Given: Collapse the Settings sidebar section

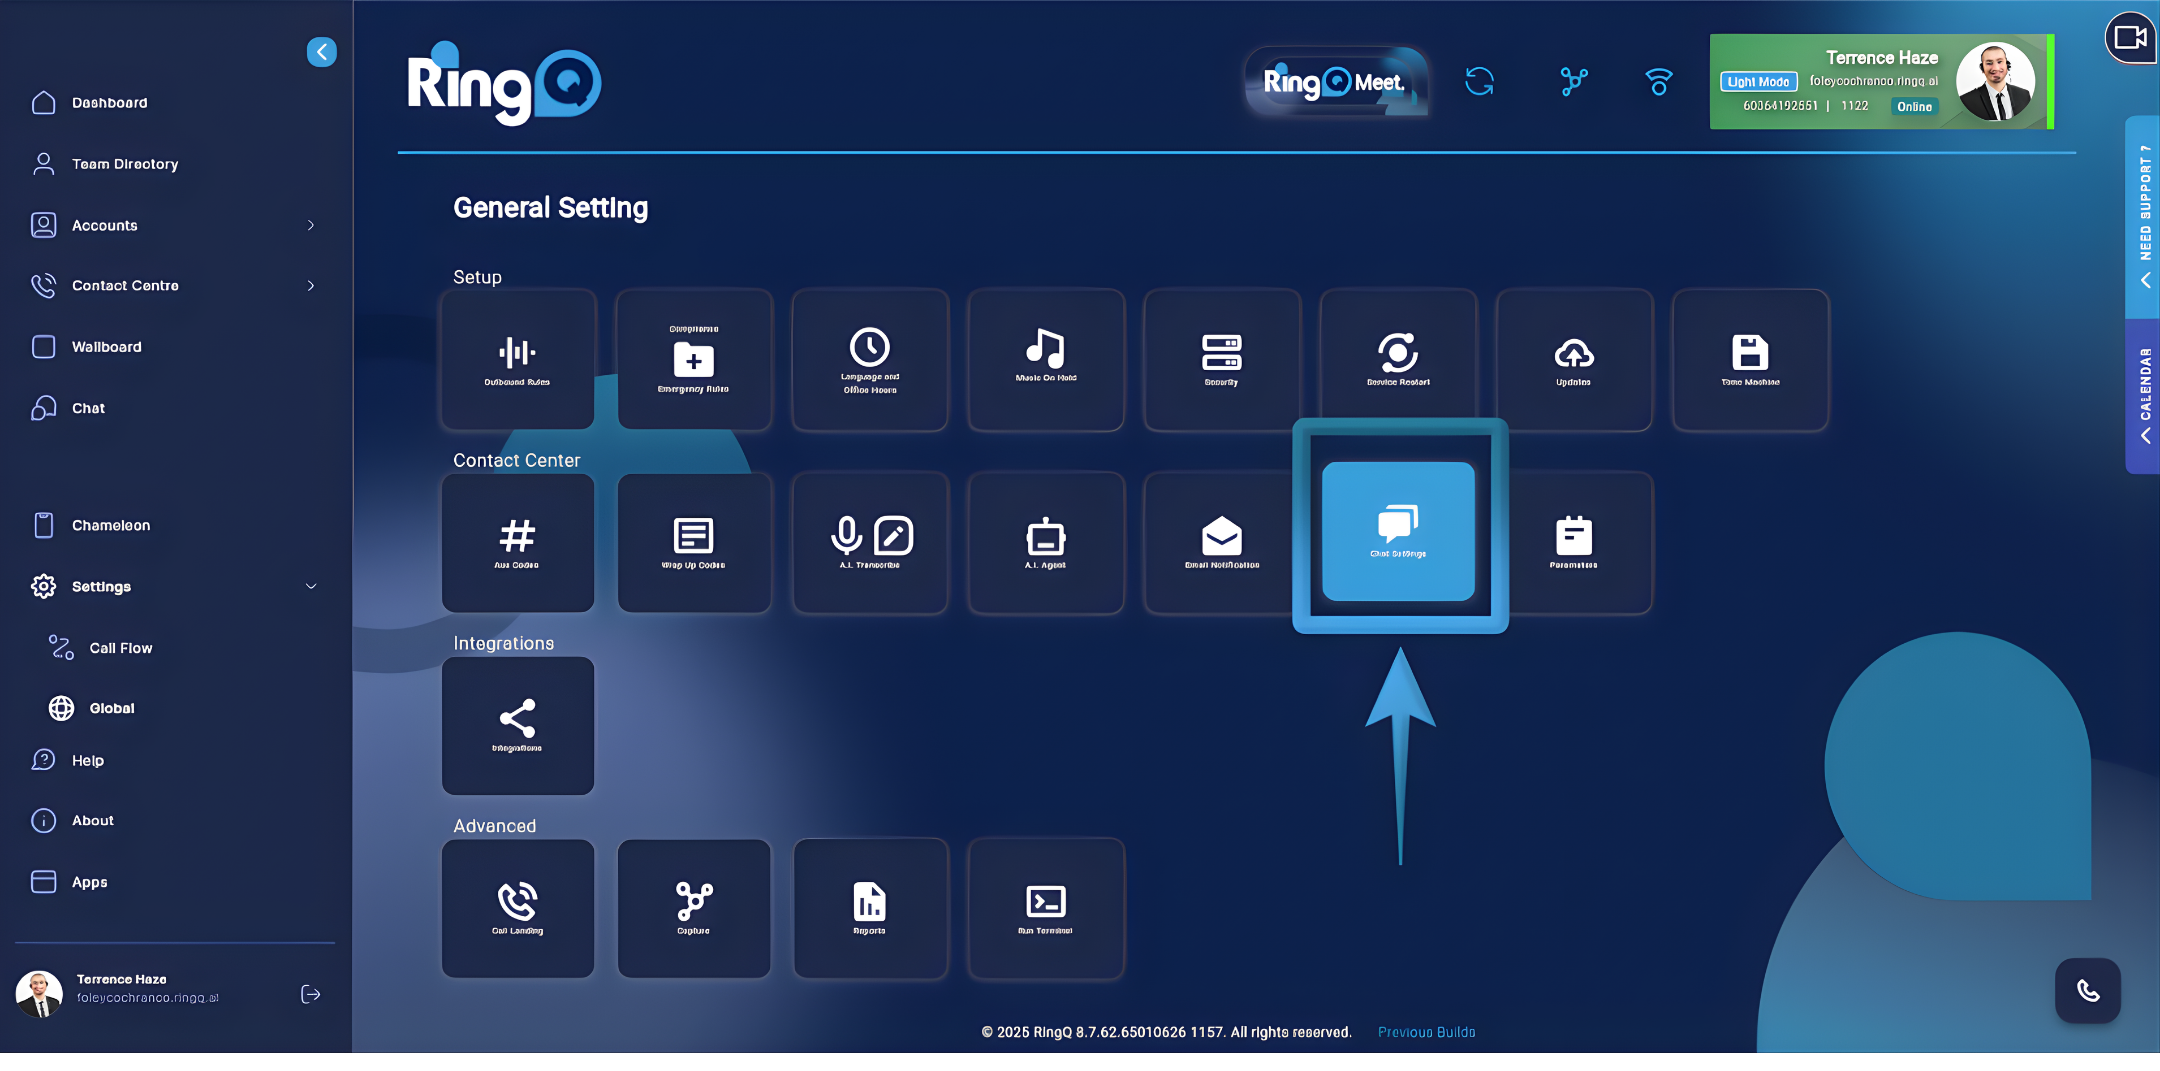Looking at the screenshot, I should 311,587.
